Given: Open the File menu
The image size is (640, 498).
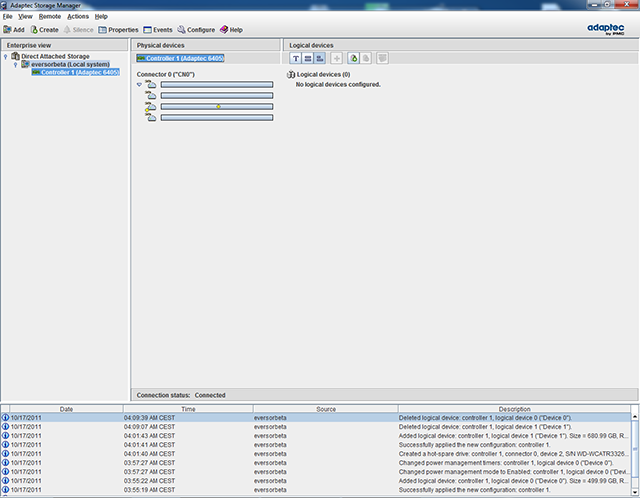Looking at the screenshot, I should coord(7,17).
